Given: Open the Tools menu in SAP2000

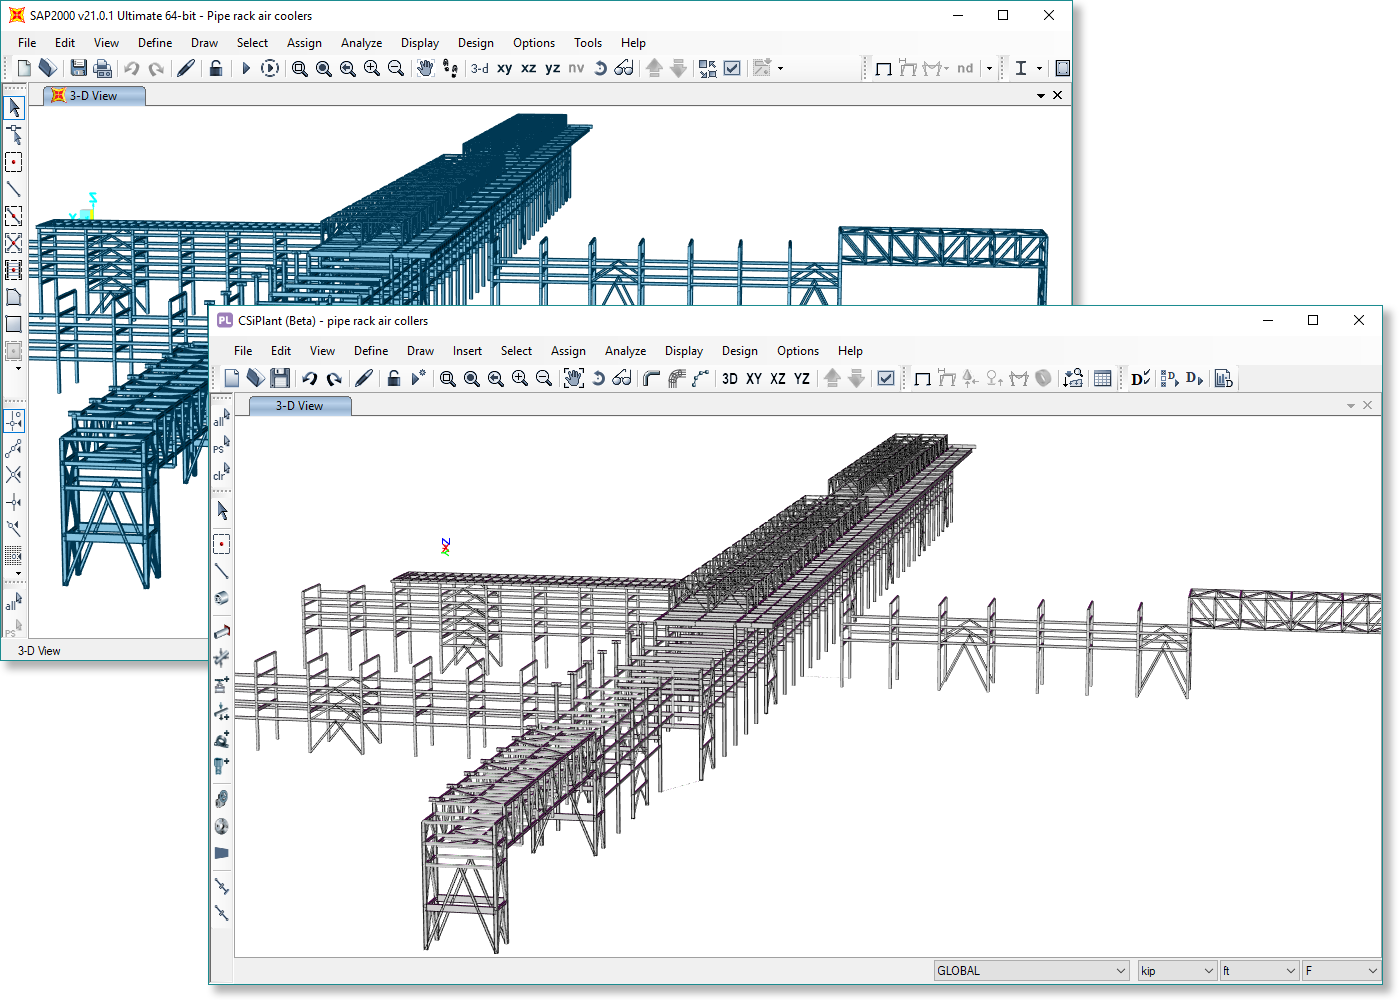Looking at the screenshot, I should [588, 43].
